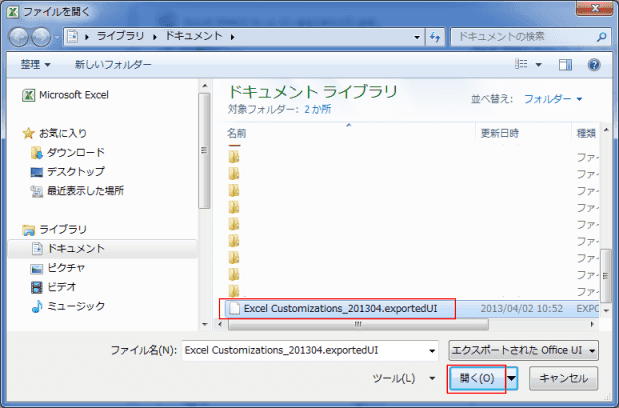Image resolution: width=619 pixels, height=408 pixels.
Task: Open デスクトップ in the sidebar
Action: pyautogui.click(x=68, y=172)
